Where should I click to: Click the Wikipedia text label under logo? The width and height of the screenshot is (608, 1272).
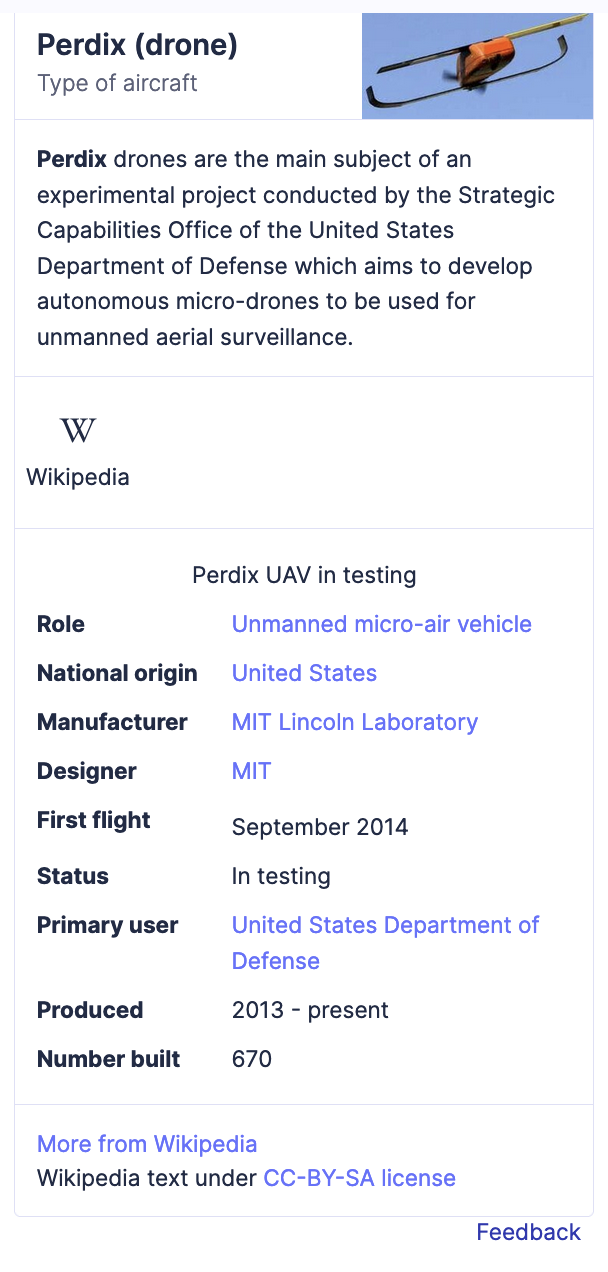point(78,477)
